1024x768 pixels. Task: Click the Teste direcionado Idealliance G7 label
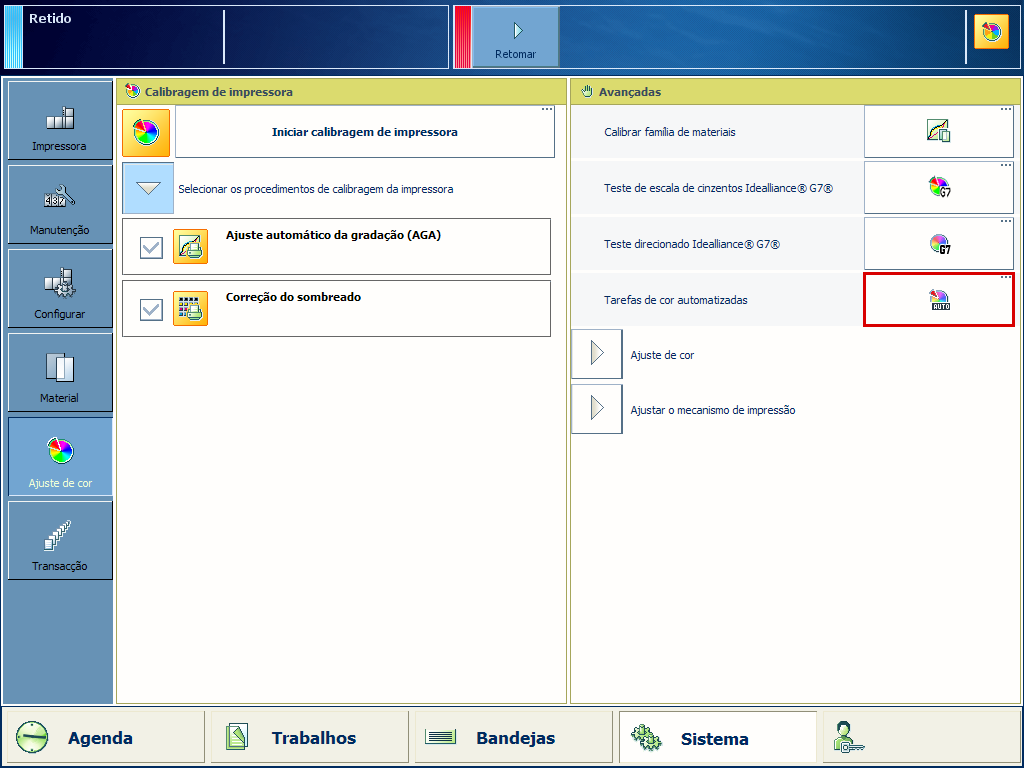pyautogui.click(x=692, y=244)
